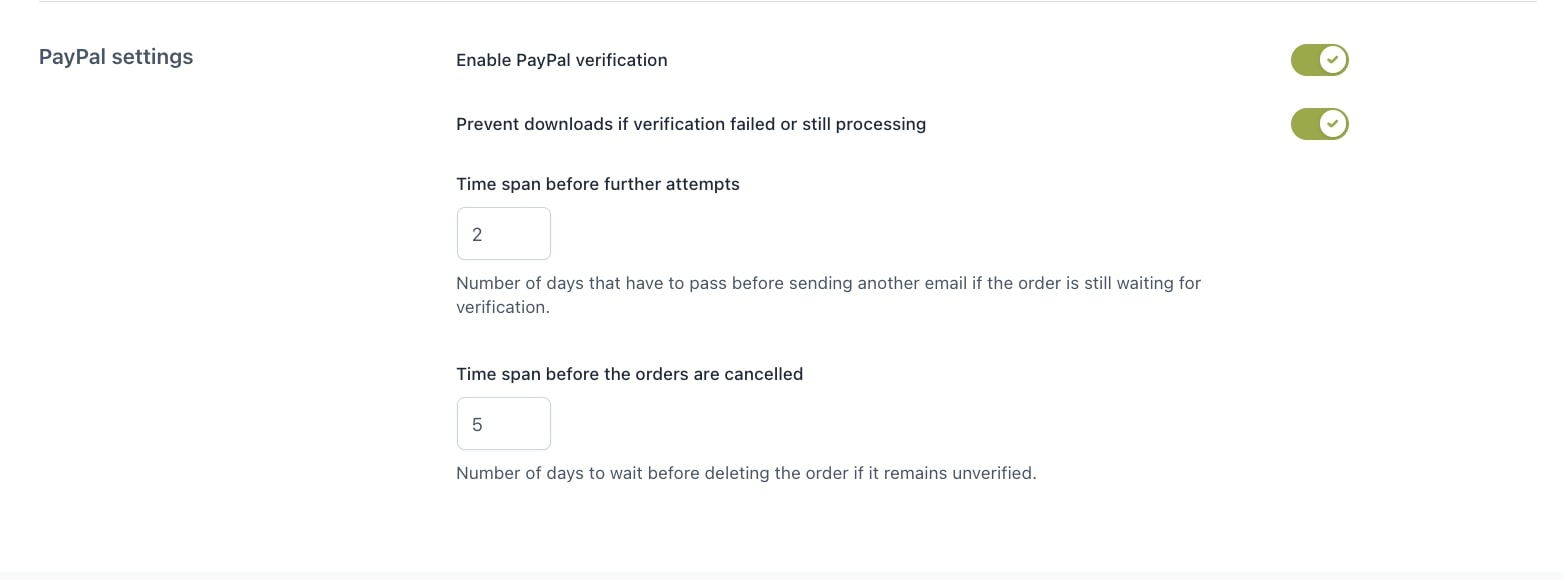Click green track of Enable PayPal verification switch

1304,60
